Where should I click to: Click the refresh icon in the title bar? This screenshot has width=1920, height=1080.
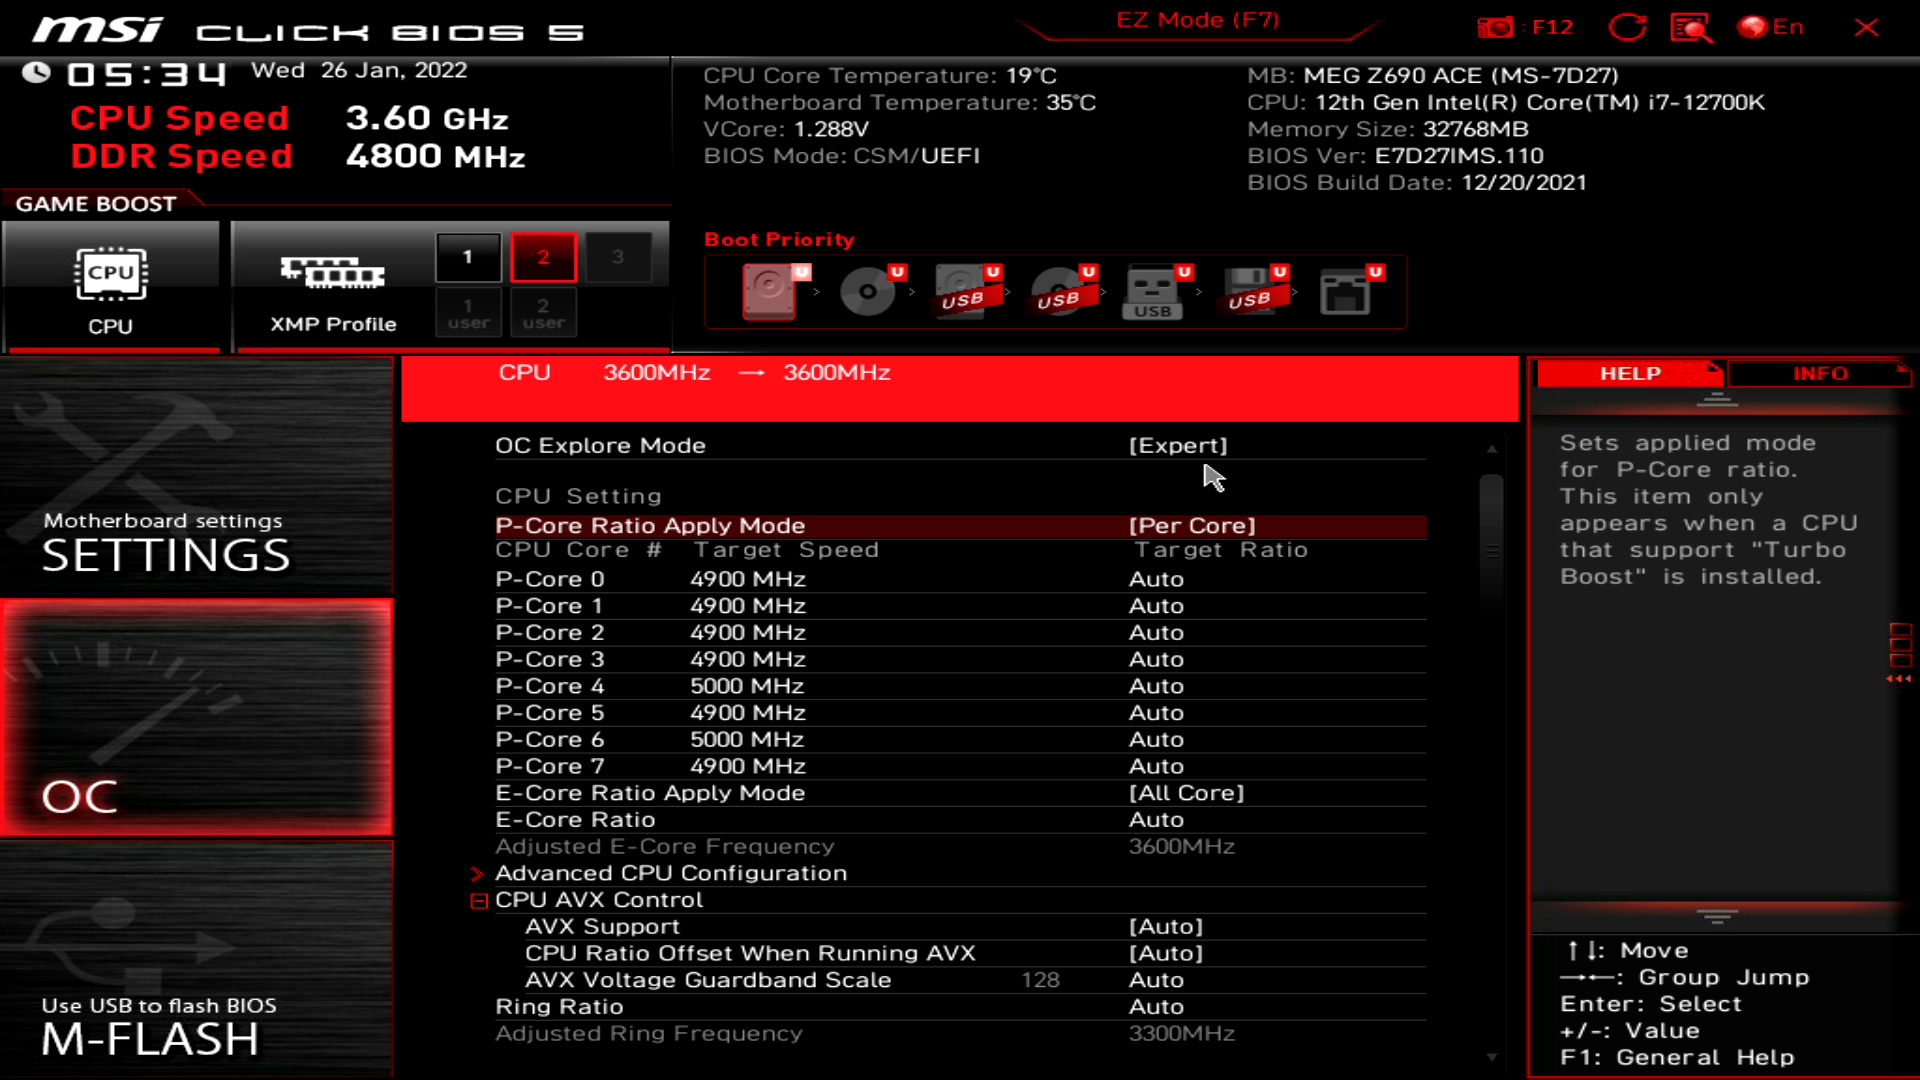click(1627, 27)
